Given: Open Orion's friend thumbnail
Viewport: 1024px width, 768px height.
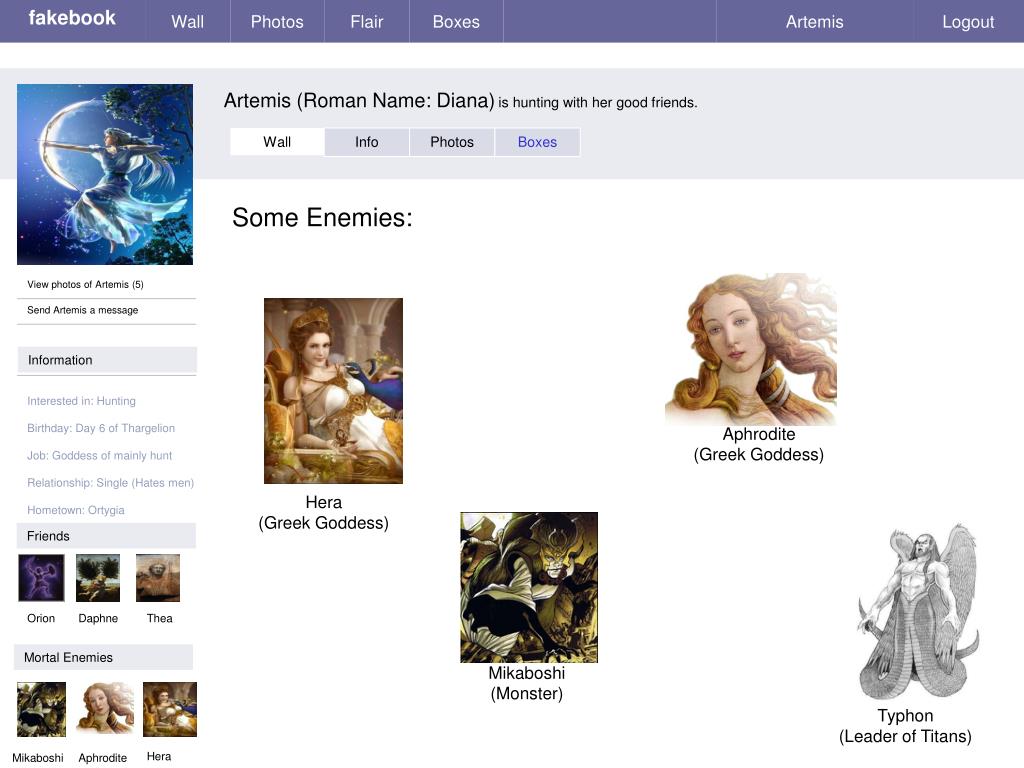Looking at the screenshot, I should [41, 578].
